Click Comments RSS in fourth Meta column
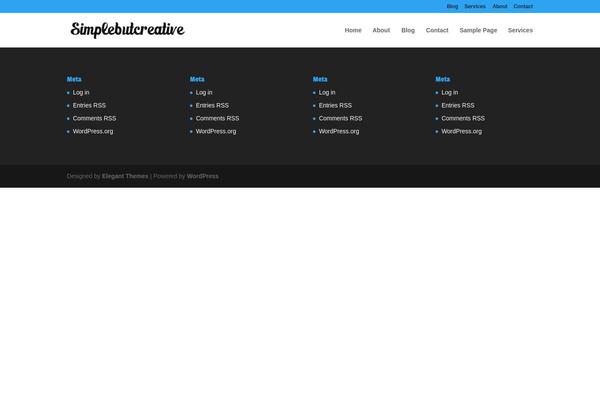The width and height of the screenshot is (600, 400). coord(463,119)
